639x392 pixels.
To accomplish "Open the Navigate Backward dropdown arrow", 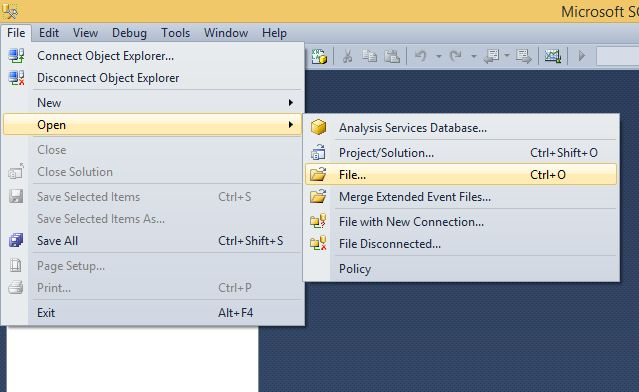I will (x=507, y=55).
